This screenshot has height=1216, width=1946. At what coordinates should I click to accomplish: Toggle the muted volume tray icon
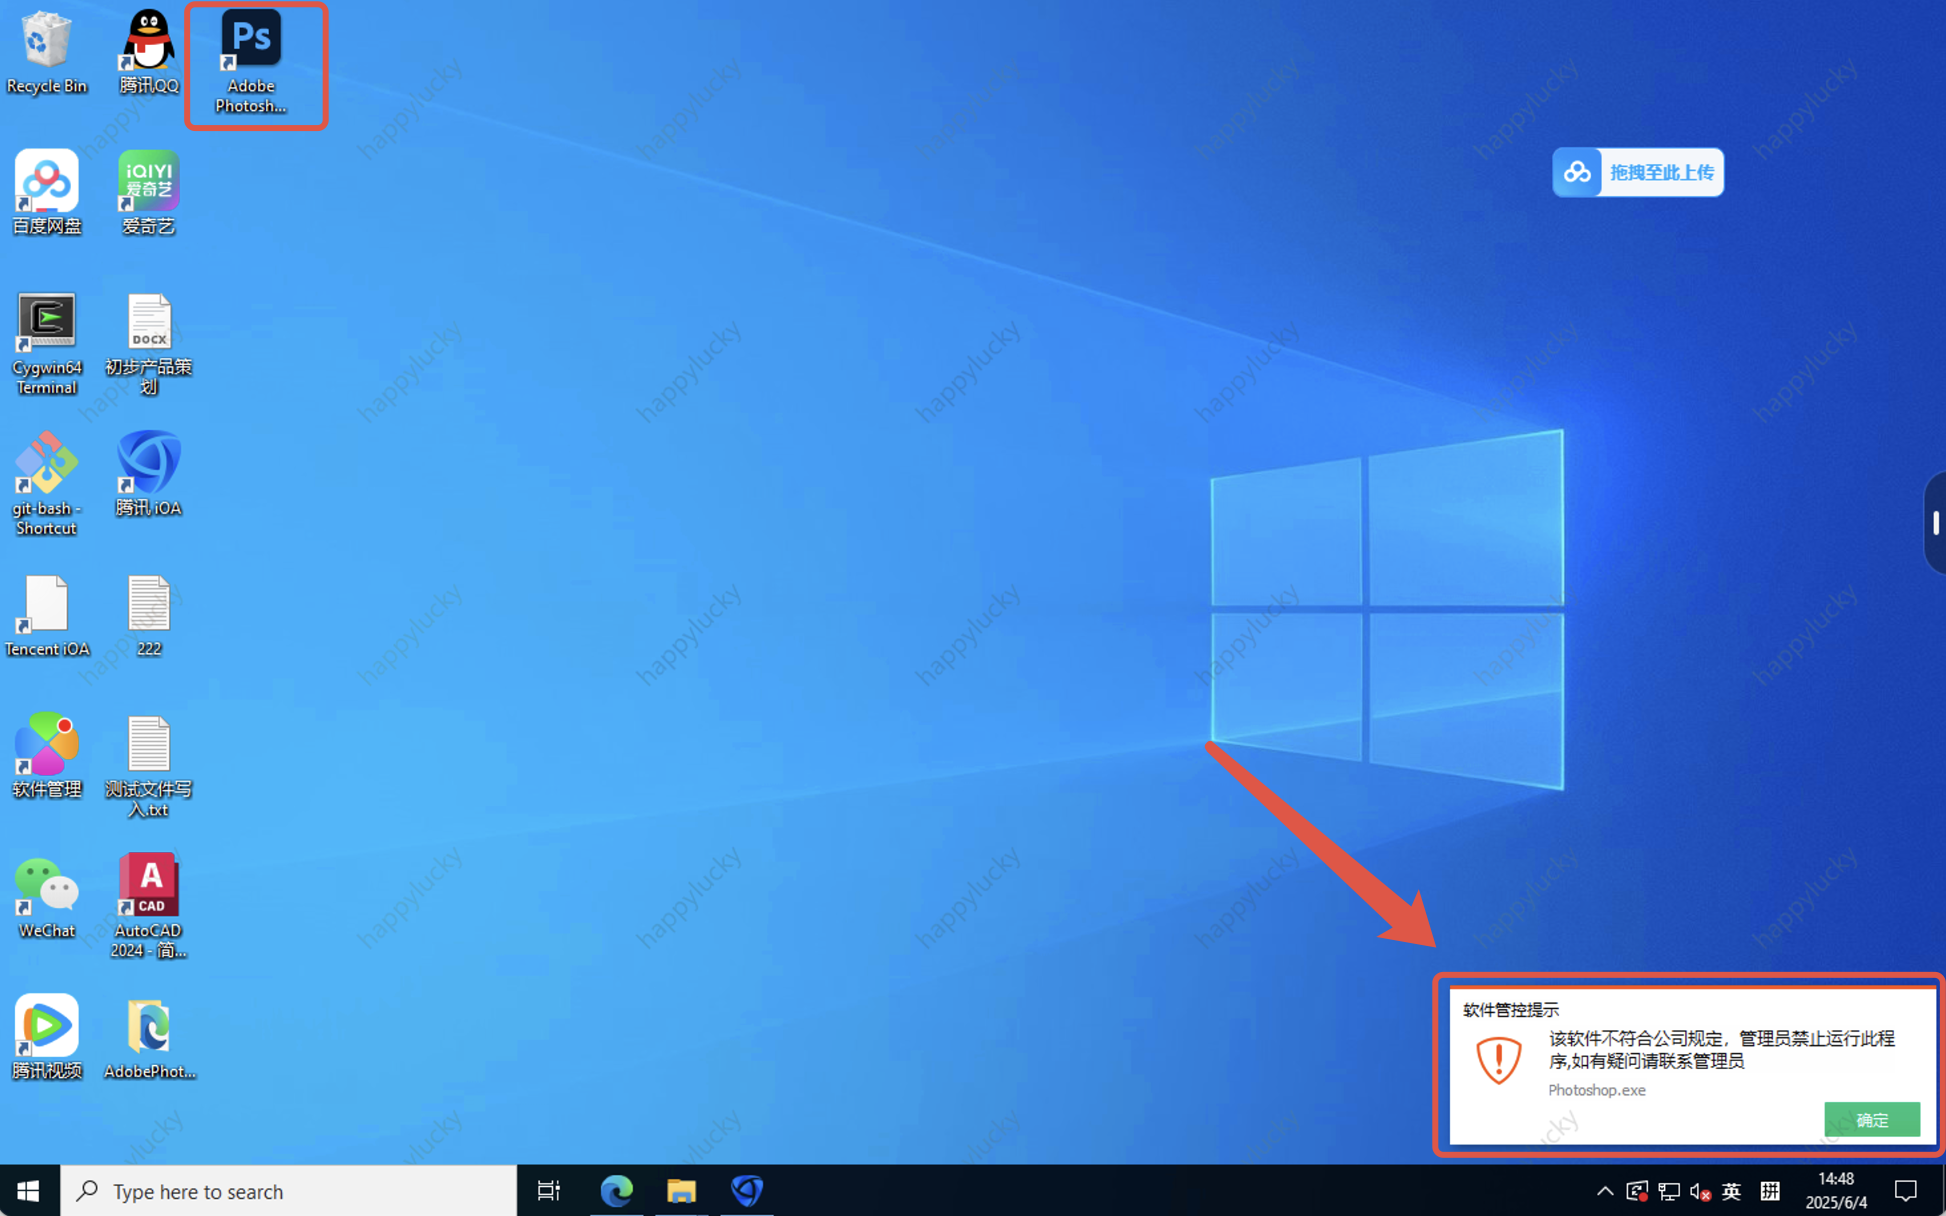coord(1699,1191)
